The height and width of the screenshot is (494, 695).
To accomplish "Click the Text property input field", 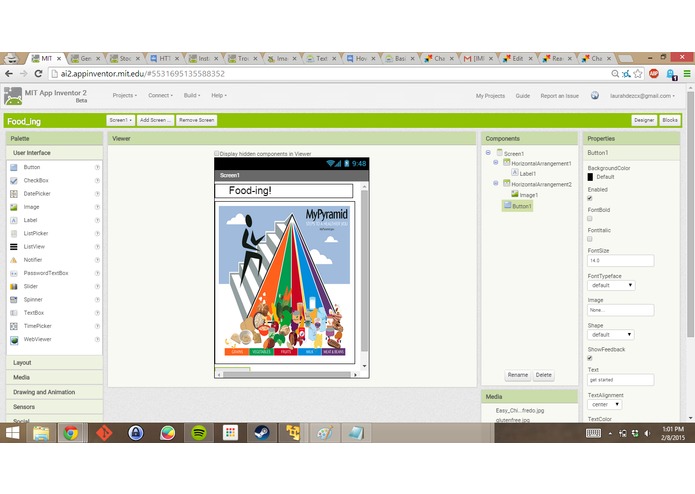I will tap(621, 380).
